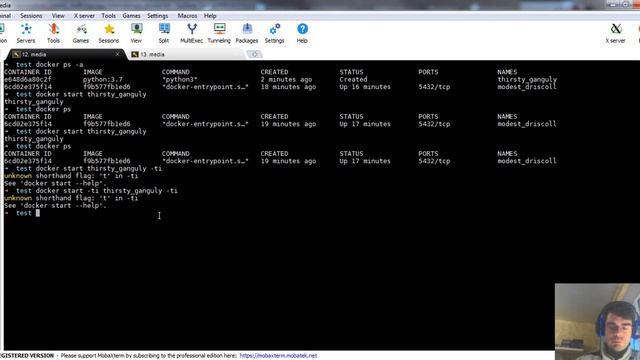
Task: Click the status 'Created' value for thirsty_ganguly
Action: [353, 80]
